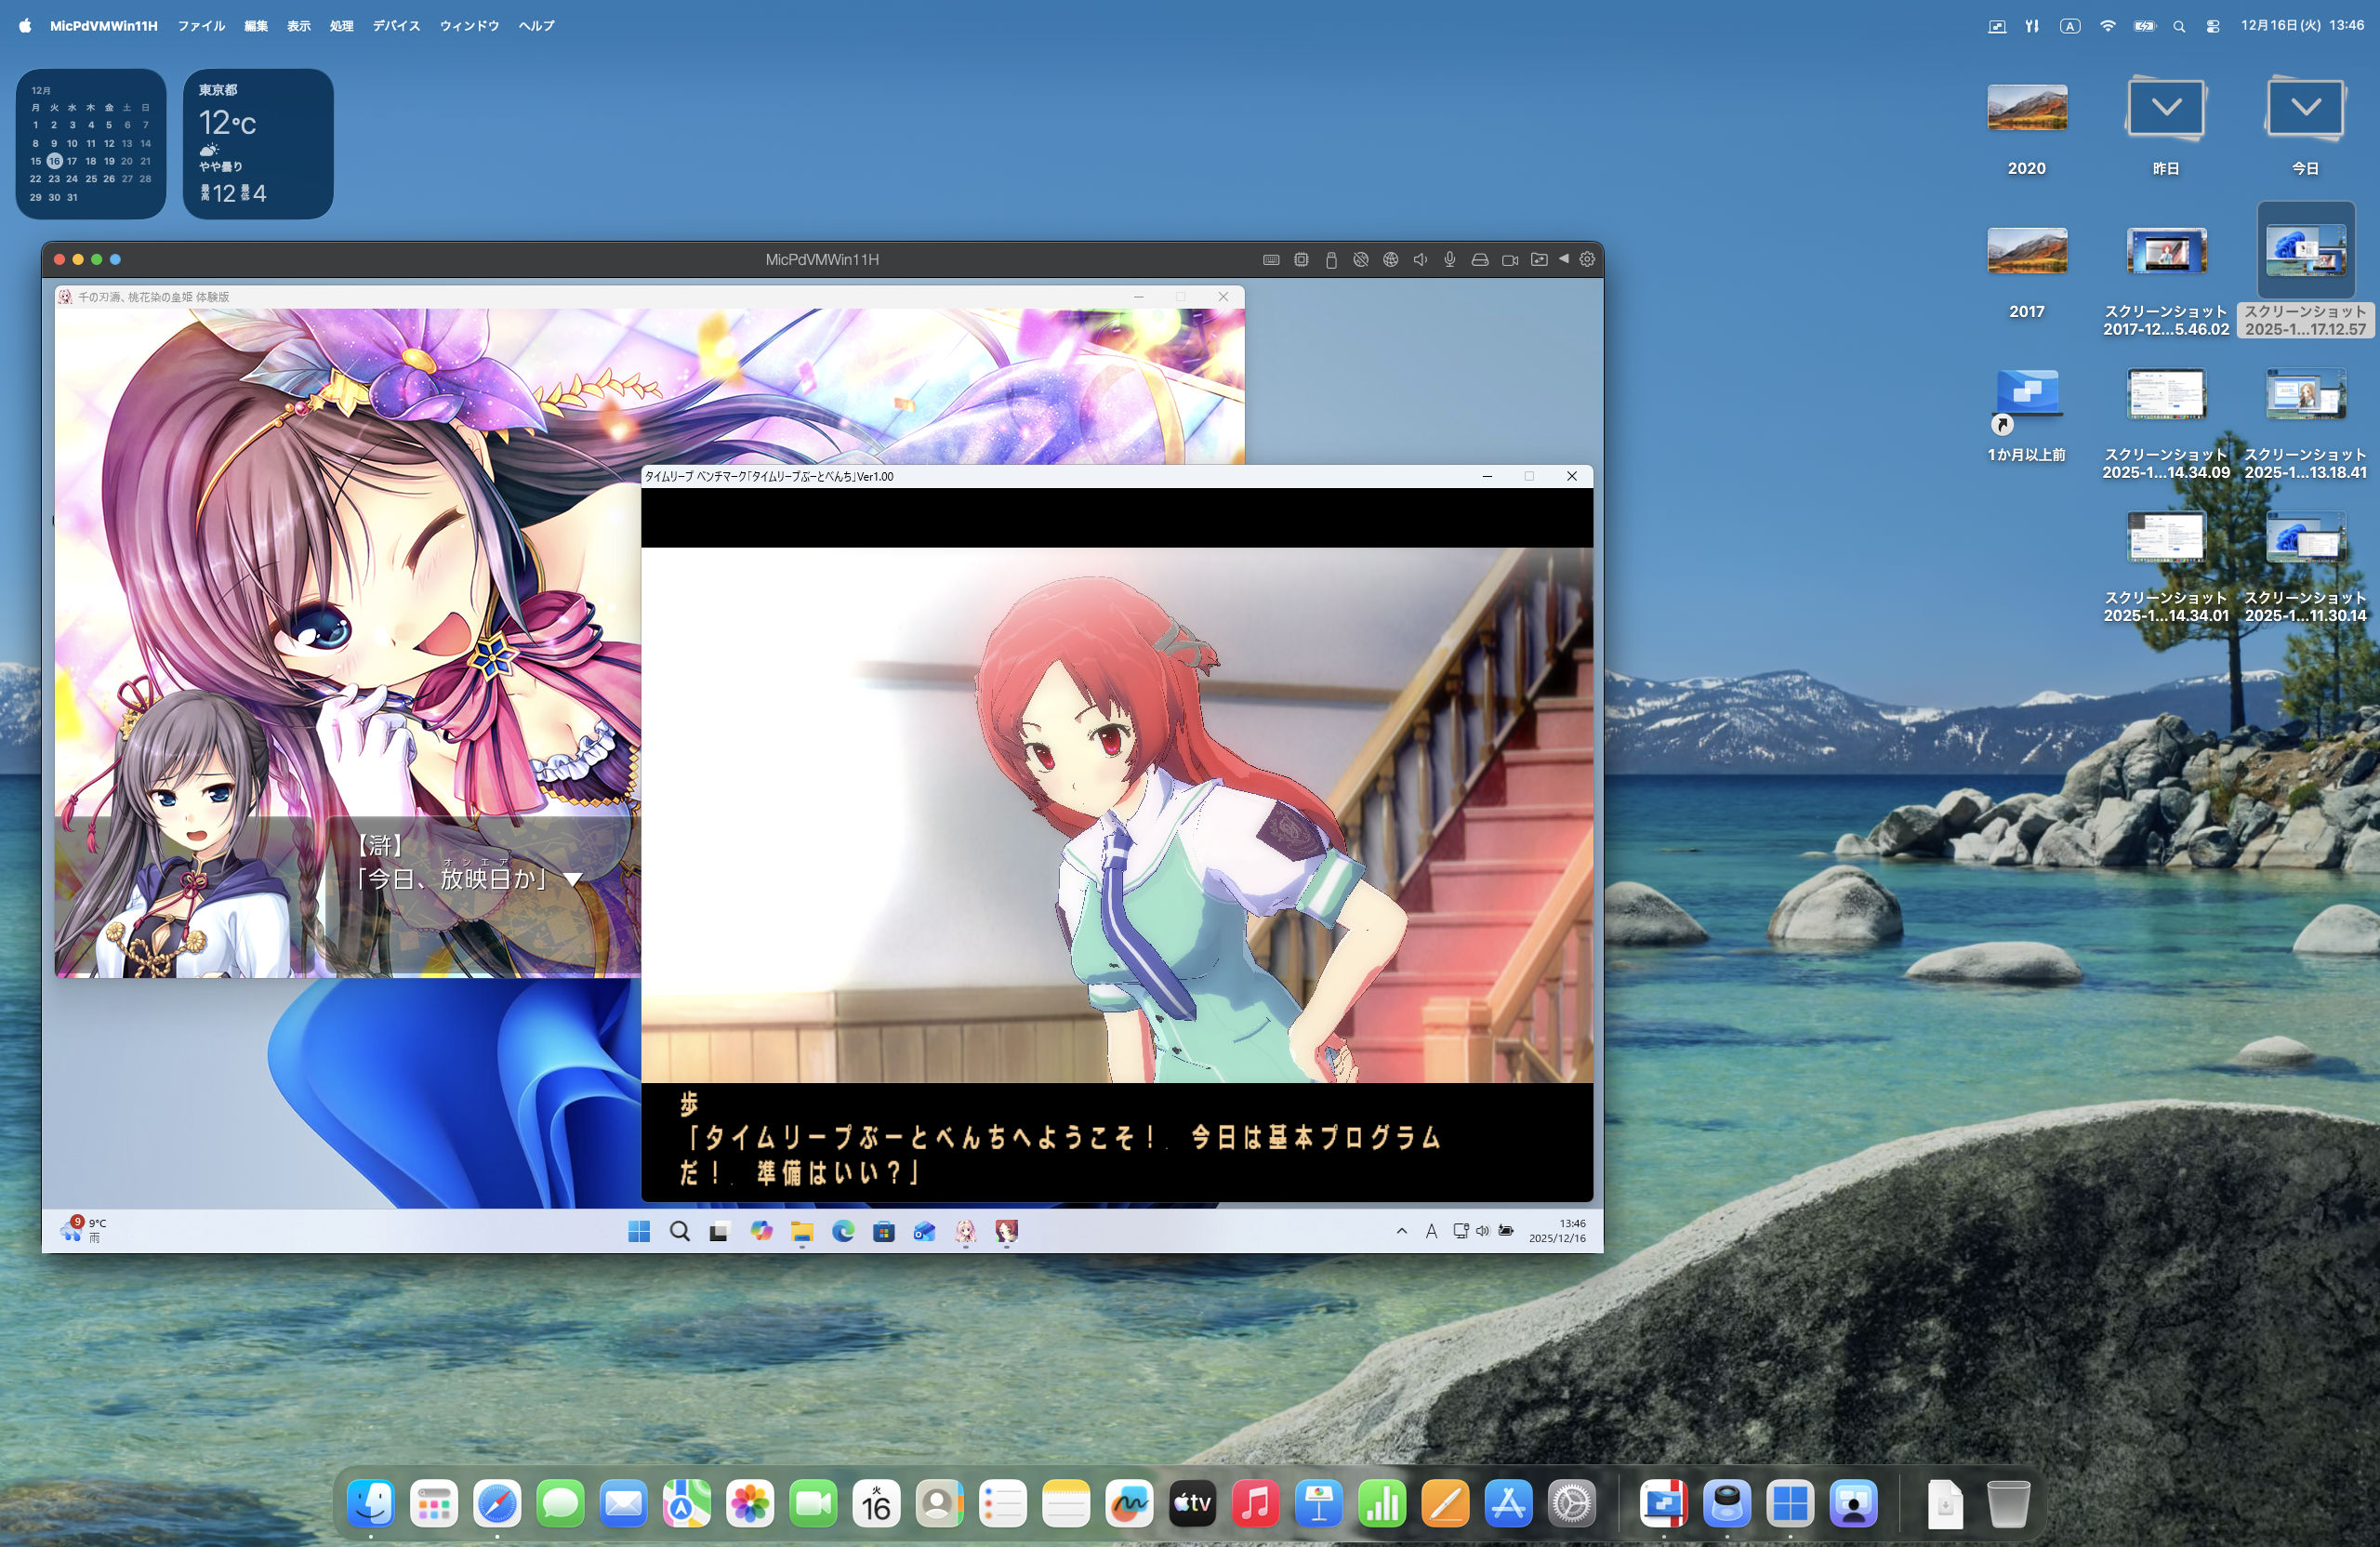Click the hard disk drive icon in VM toolbar

pyautogui.click(x=1480, y=260)
